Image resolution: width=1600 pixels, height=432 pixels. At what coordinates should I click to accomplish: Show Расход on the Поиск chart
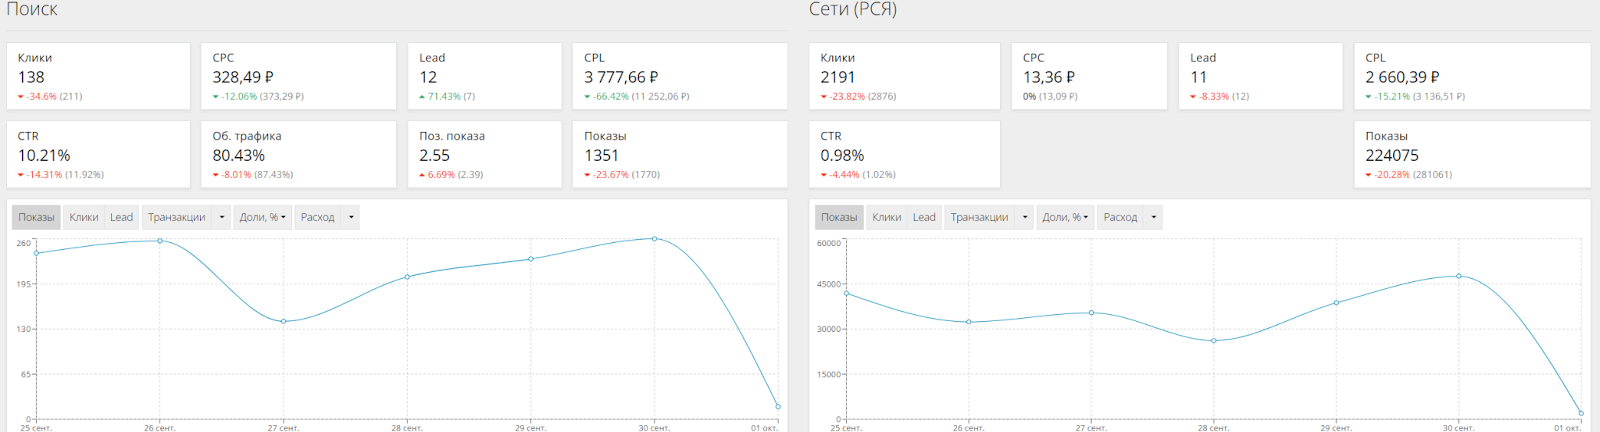(x=317, y=217)
